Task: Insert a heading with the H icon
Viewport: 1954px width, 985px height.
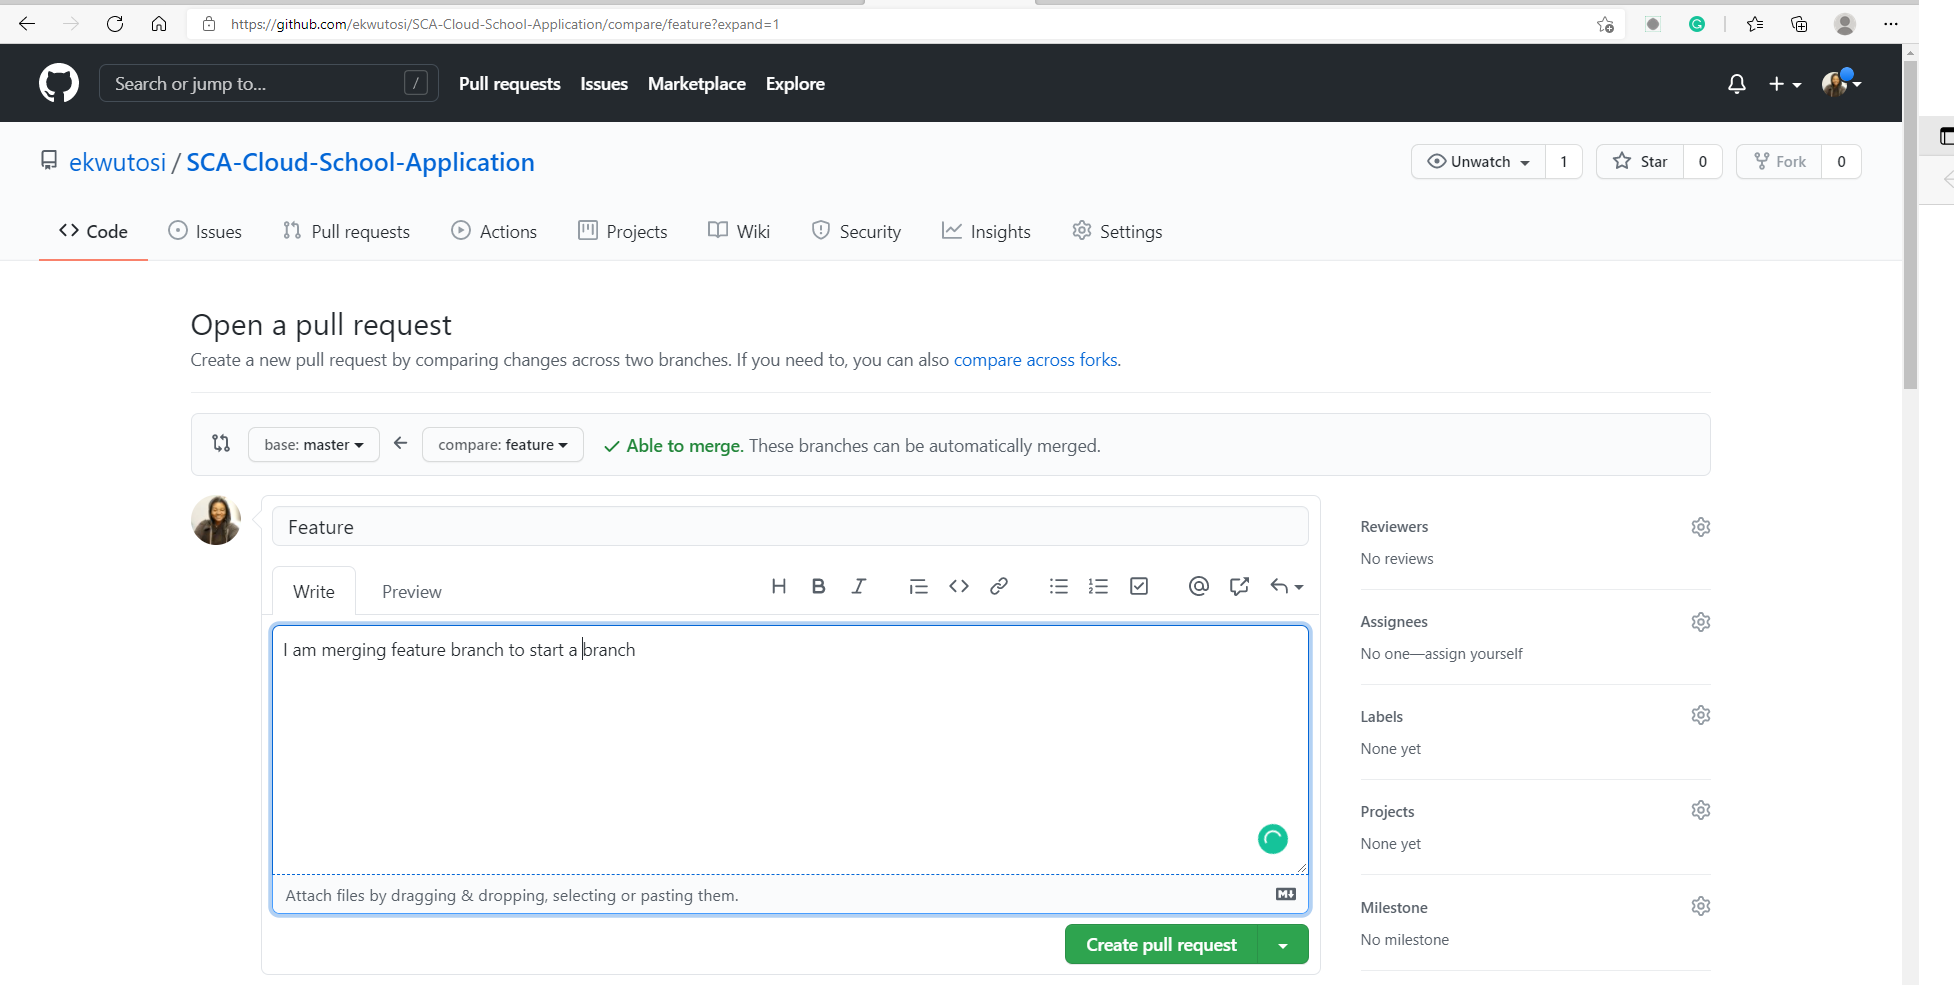Action: (x=779, y=586)
